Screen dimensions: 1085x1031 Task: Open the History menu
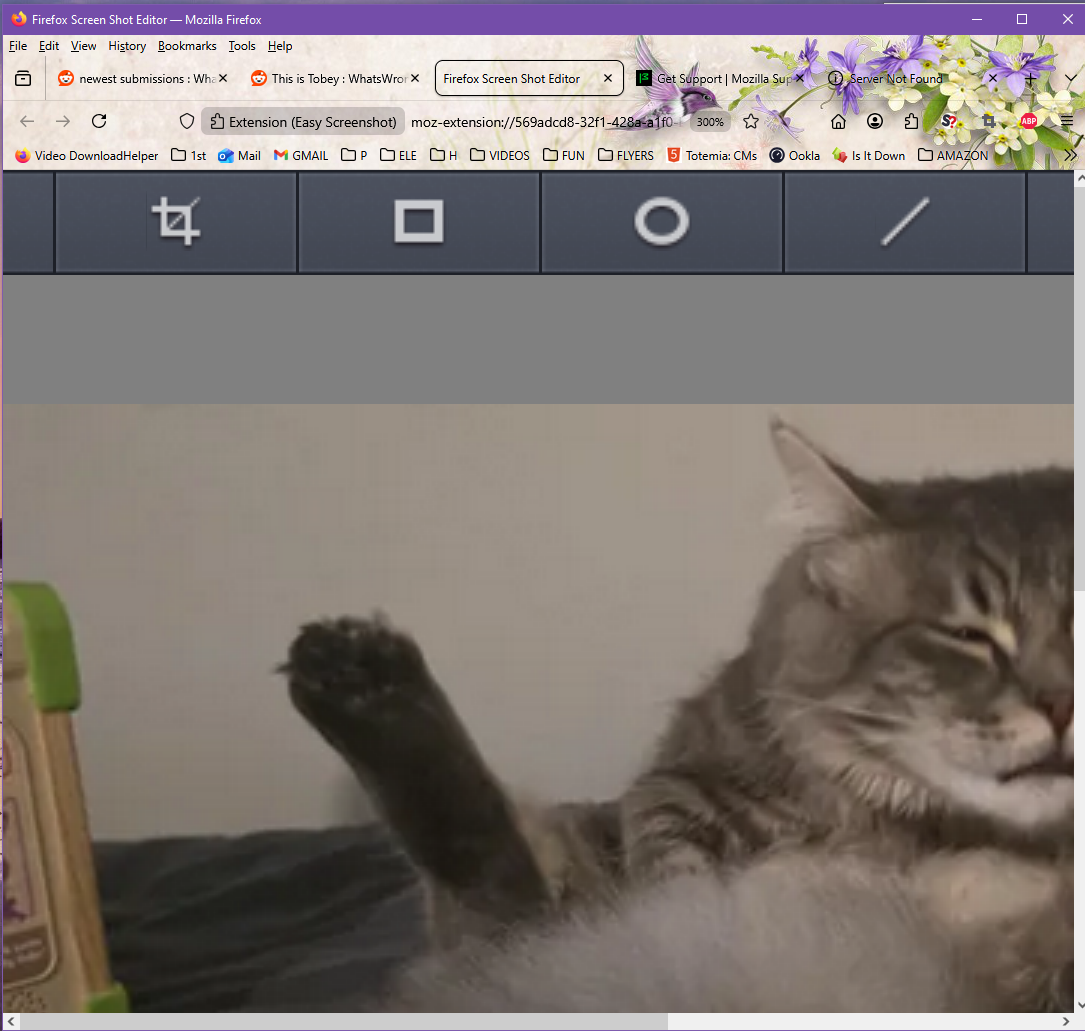[x=127, y=46]
